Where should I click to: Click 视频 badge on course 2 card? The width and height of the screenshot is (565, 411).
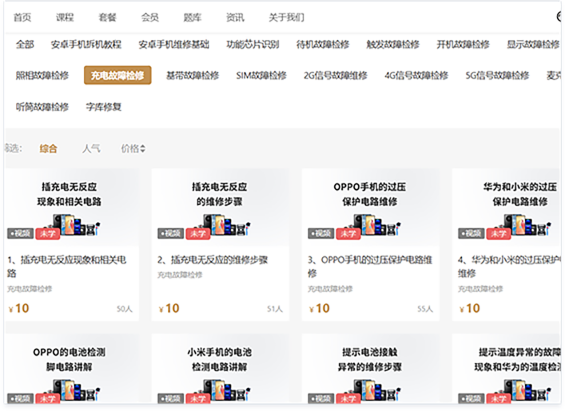[x=171, y=234]
